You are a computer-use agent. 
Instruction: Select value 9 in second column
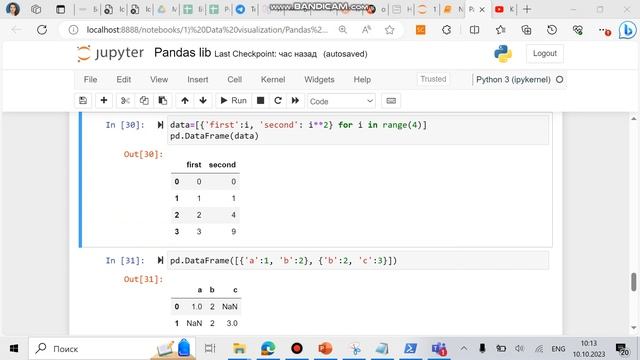(x=233, y=231)
